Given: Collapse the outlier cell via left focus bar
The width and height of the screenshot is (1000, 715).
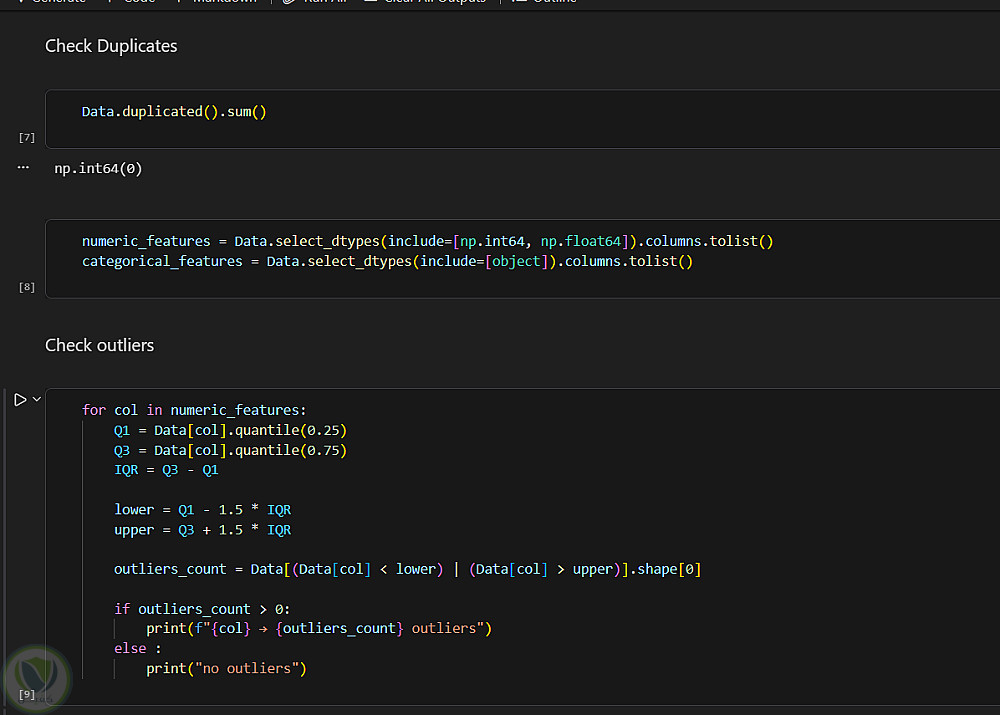Looking at the screenshot, I should (5, 549).
